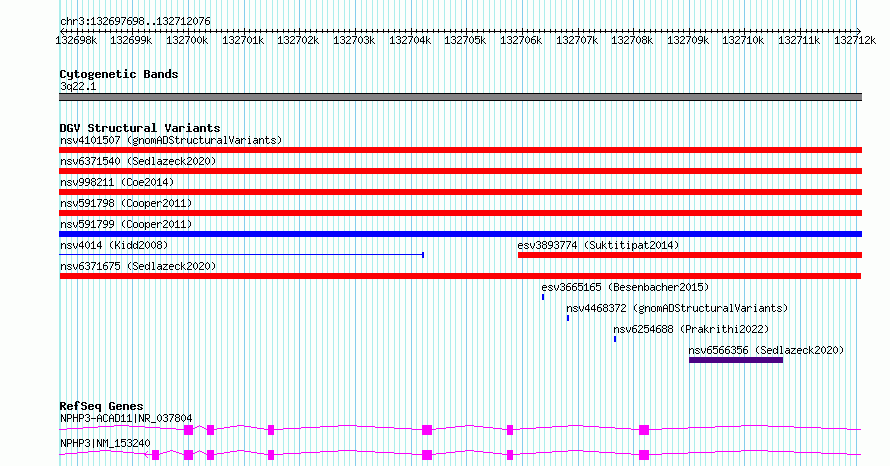Open nsv998211 (Coe2014) variant label
This screenshot has width=890, height=466.
click(117, 182)
